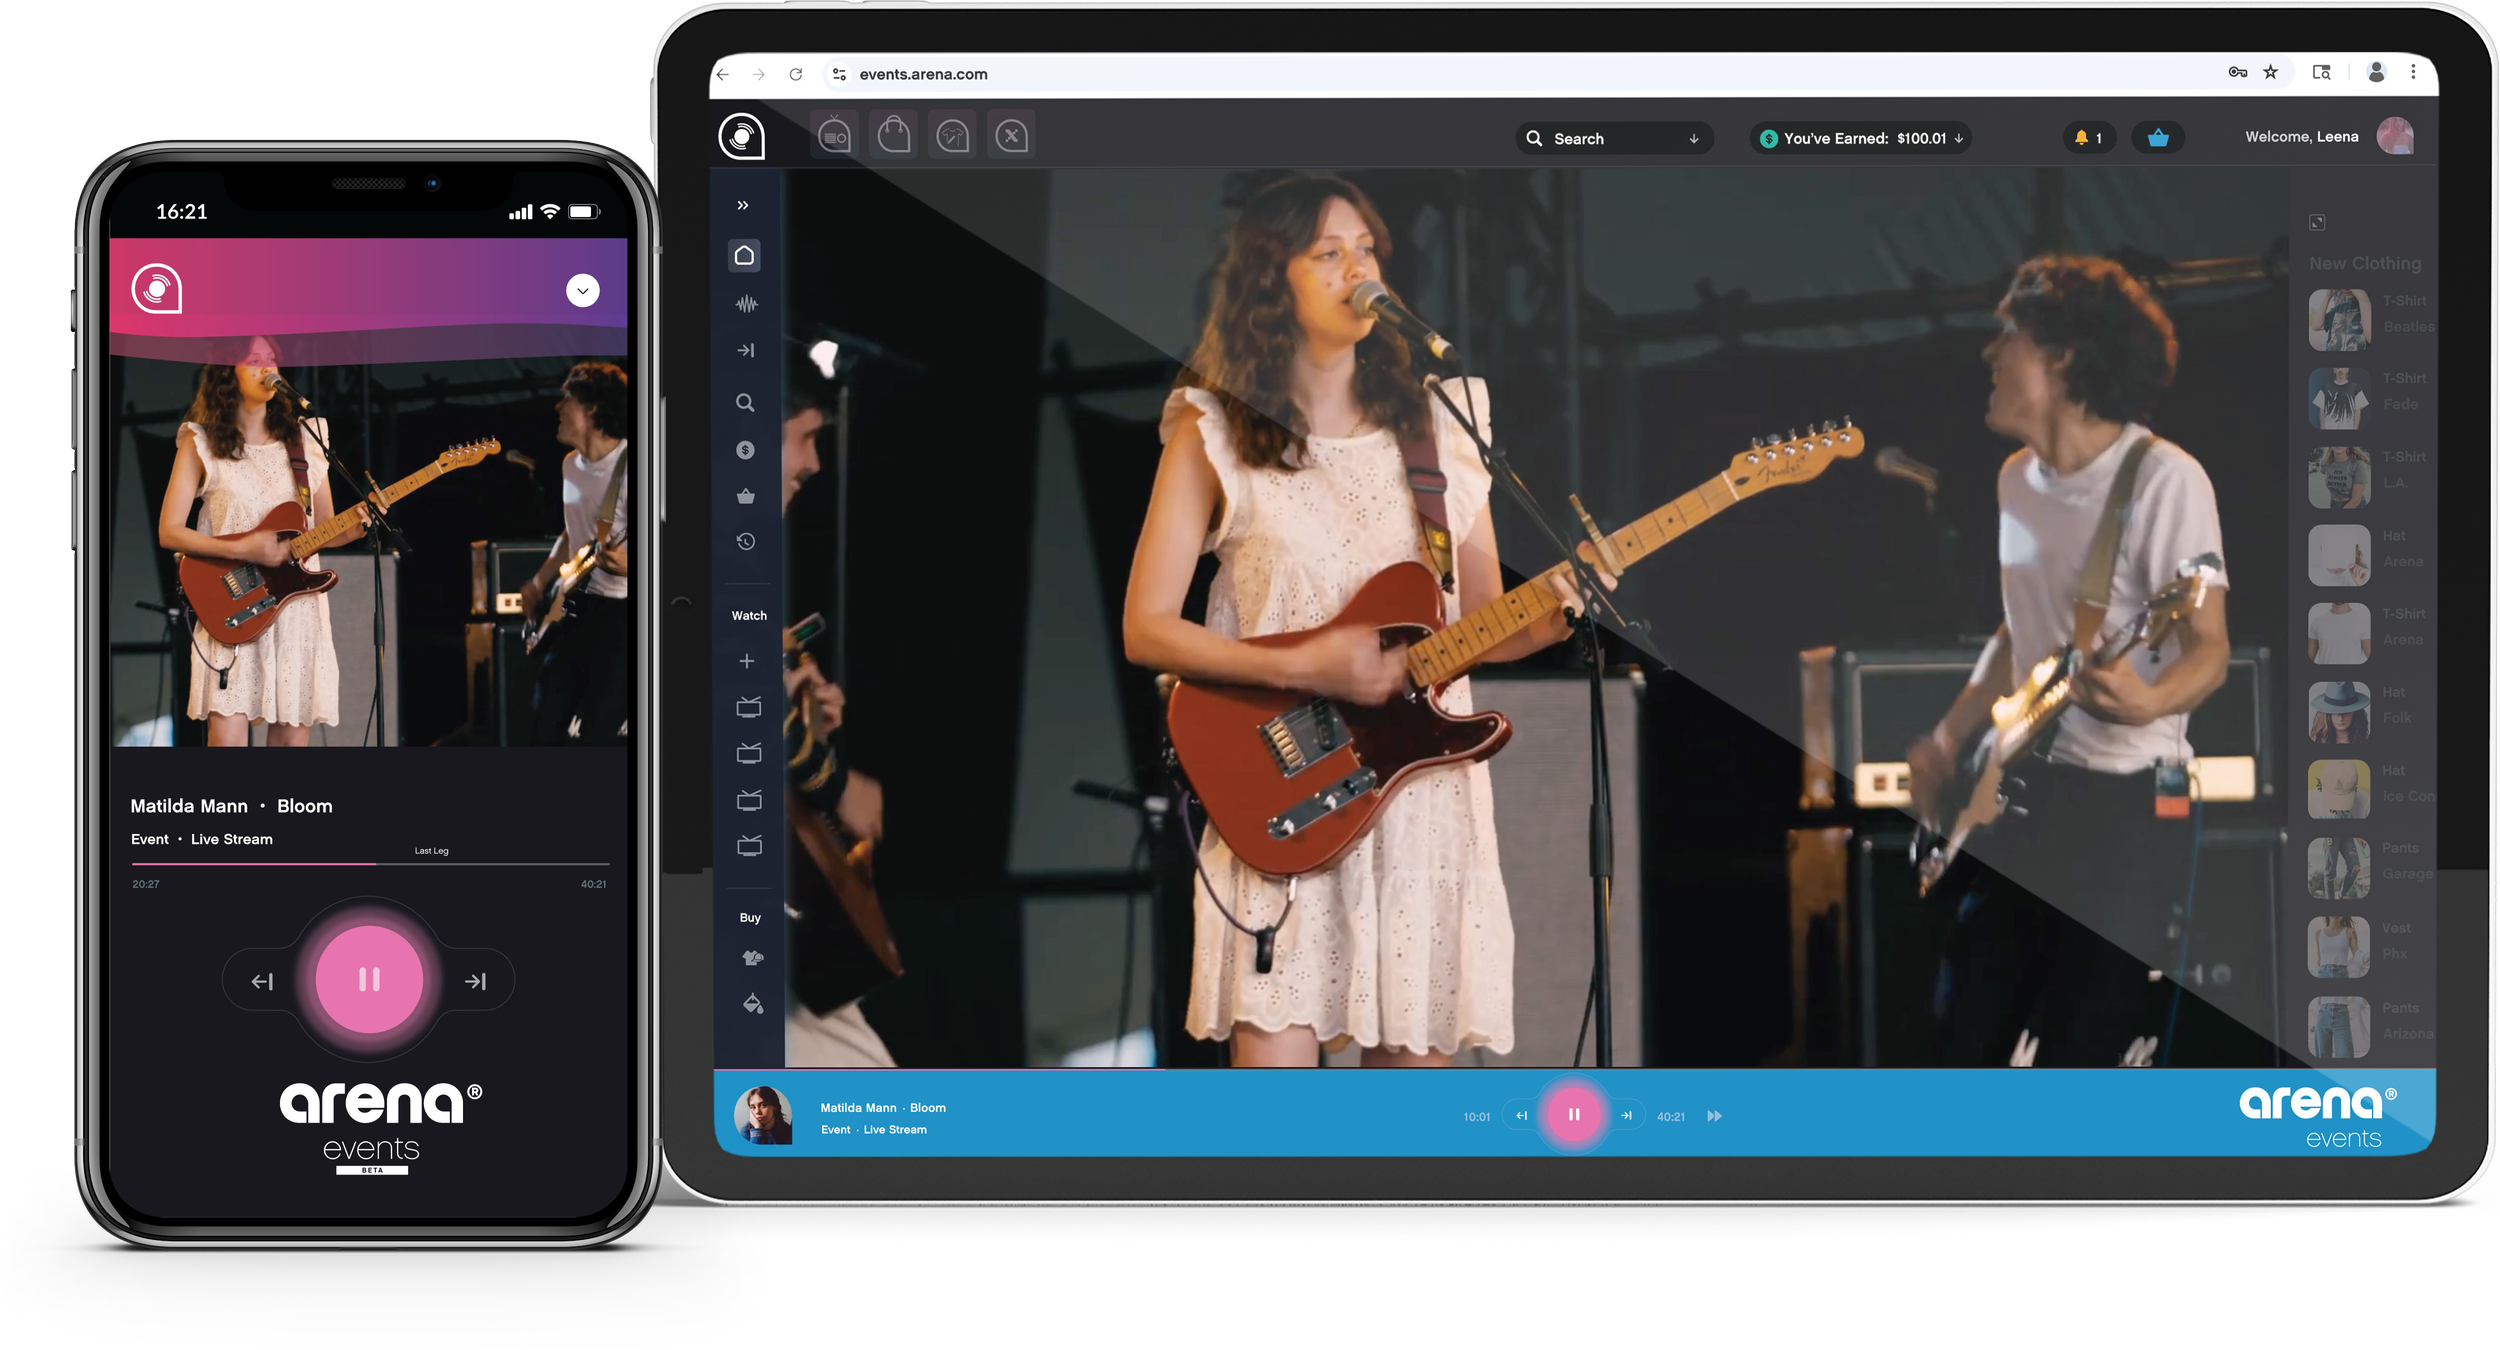
Task: Click the phone player progress bar
Action: (370, 863)
